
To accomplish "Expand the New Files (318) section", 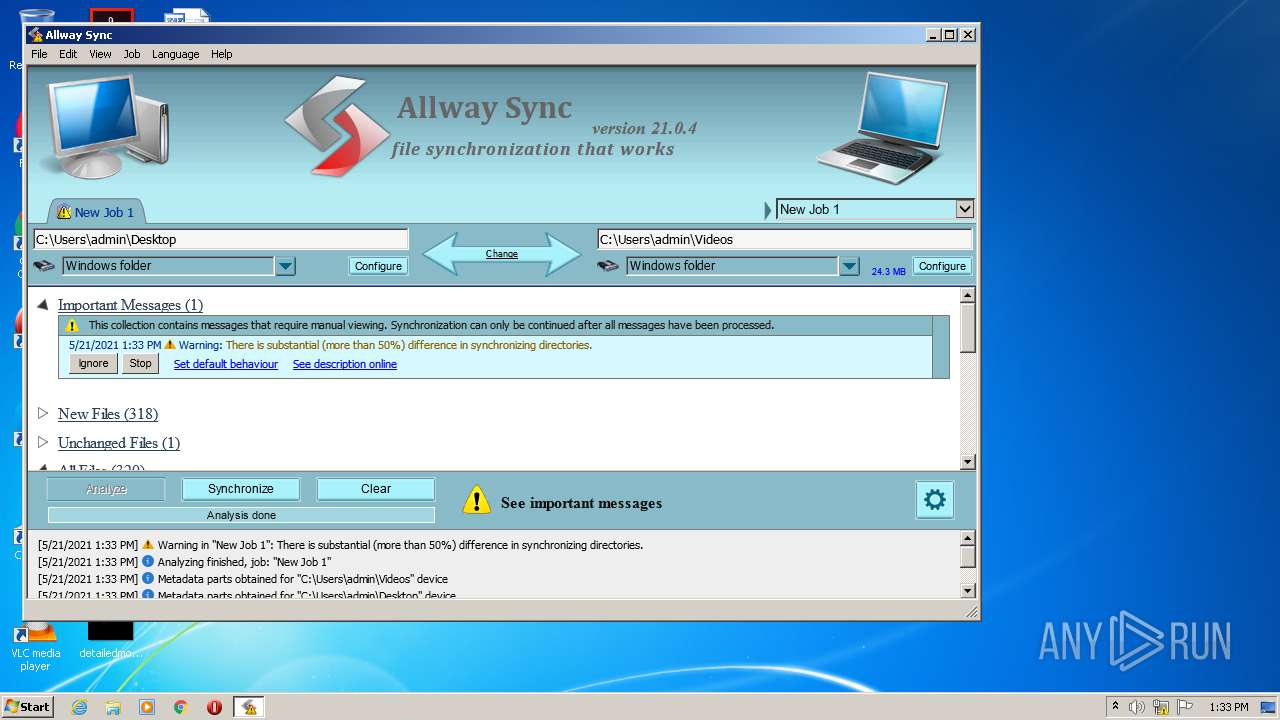I will 43,413.
